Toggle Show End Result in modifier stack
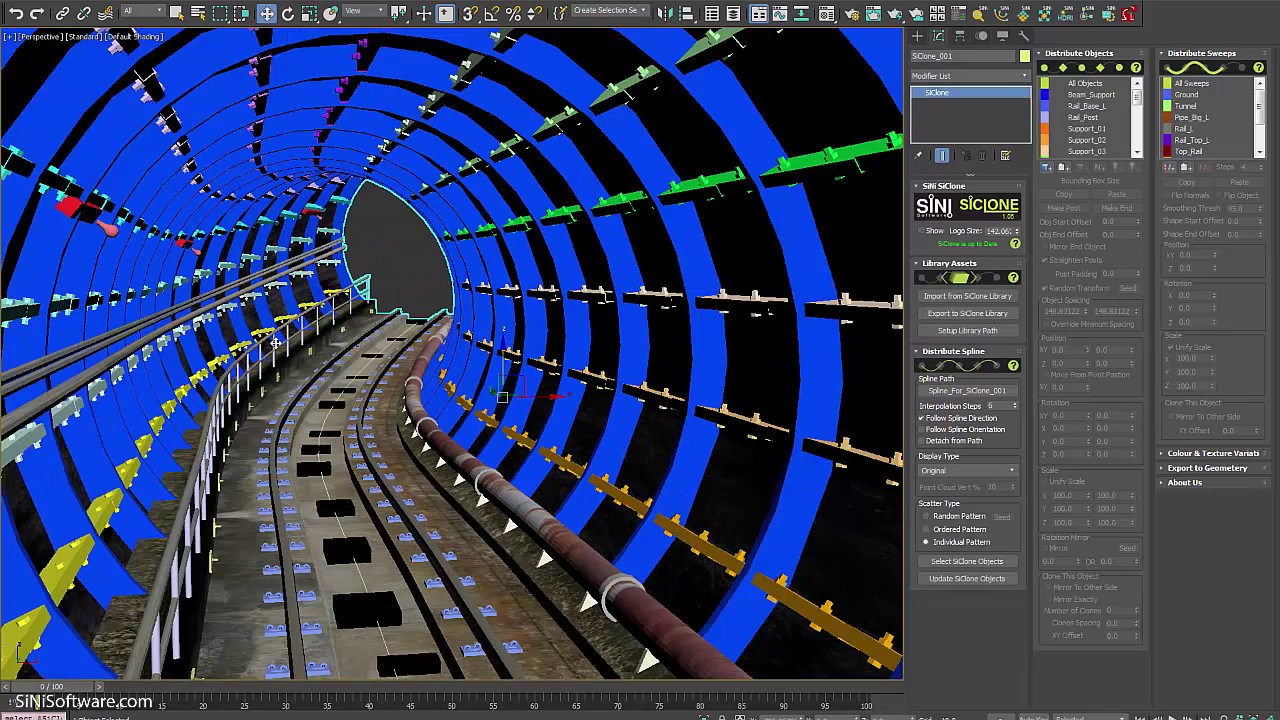Viewport: 1280px width, 720px height. point(942,155)
